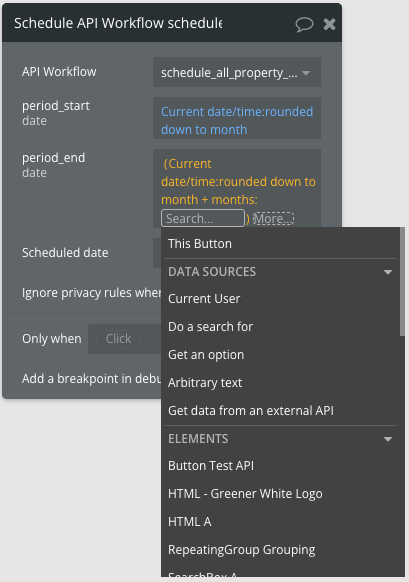Click the DATA SOURCES header text
This screenshot has width=409, height=582.
click(x=212, y=272)
